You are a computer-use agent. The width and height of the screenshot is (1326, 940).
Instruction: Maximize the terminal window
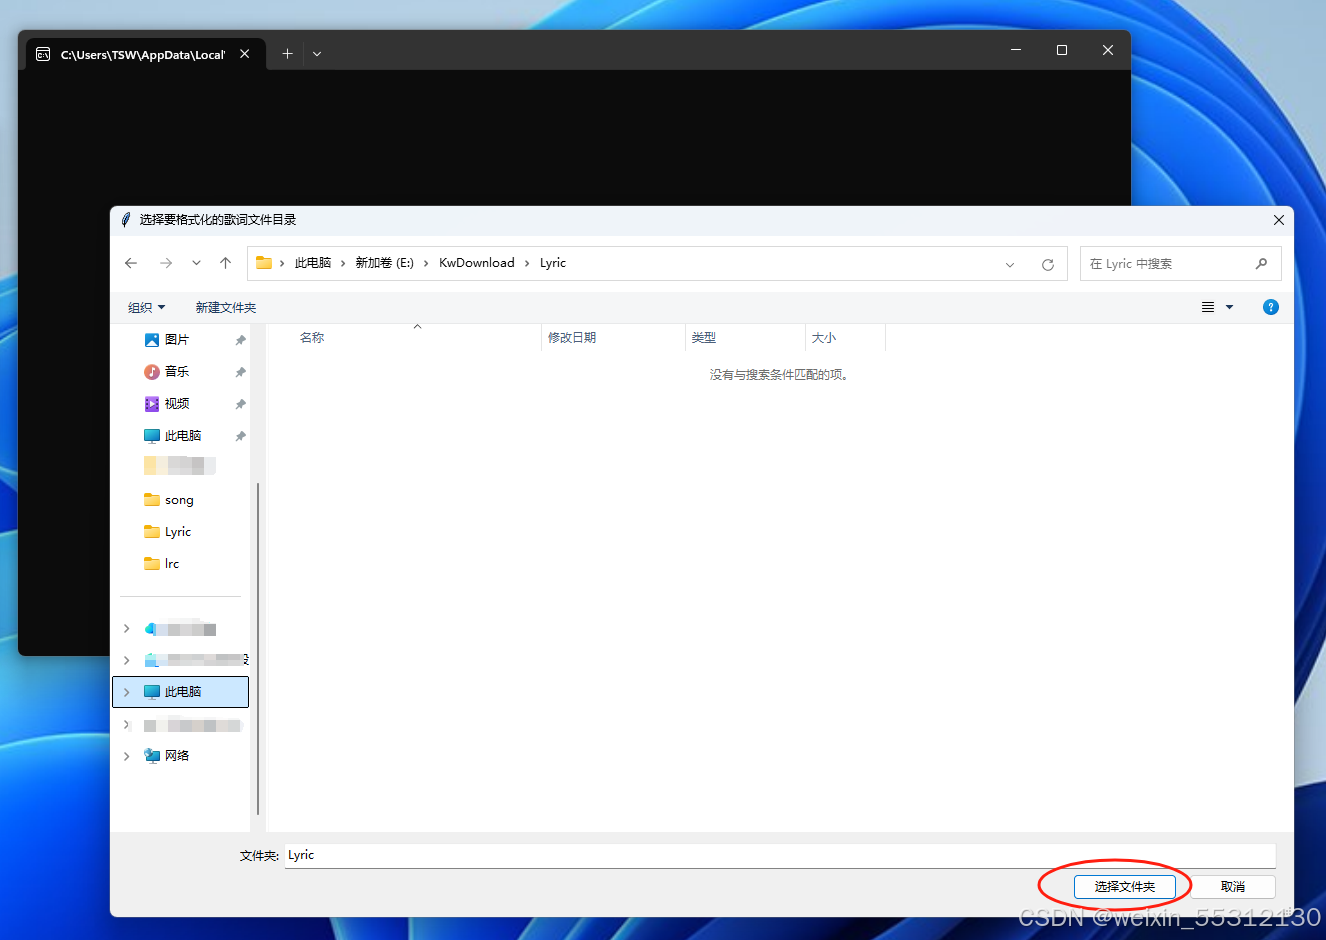(x=1062, y=50)
